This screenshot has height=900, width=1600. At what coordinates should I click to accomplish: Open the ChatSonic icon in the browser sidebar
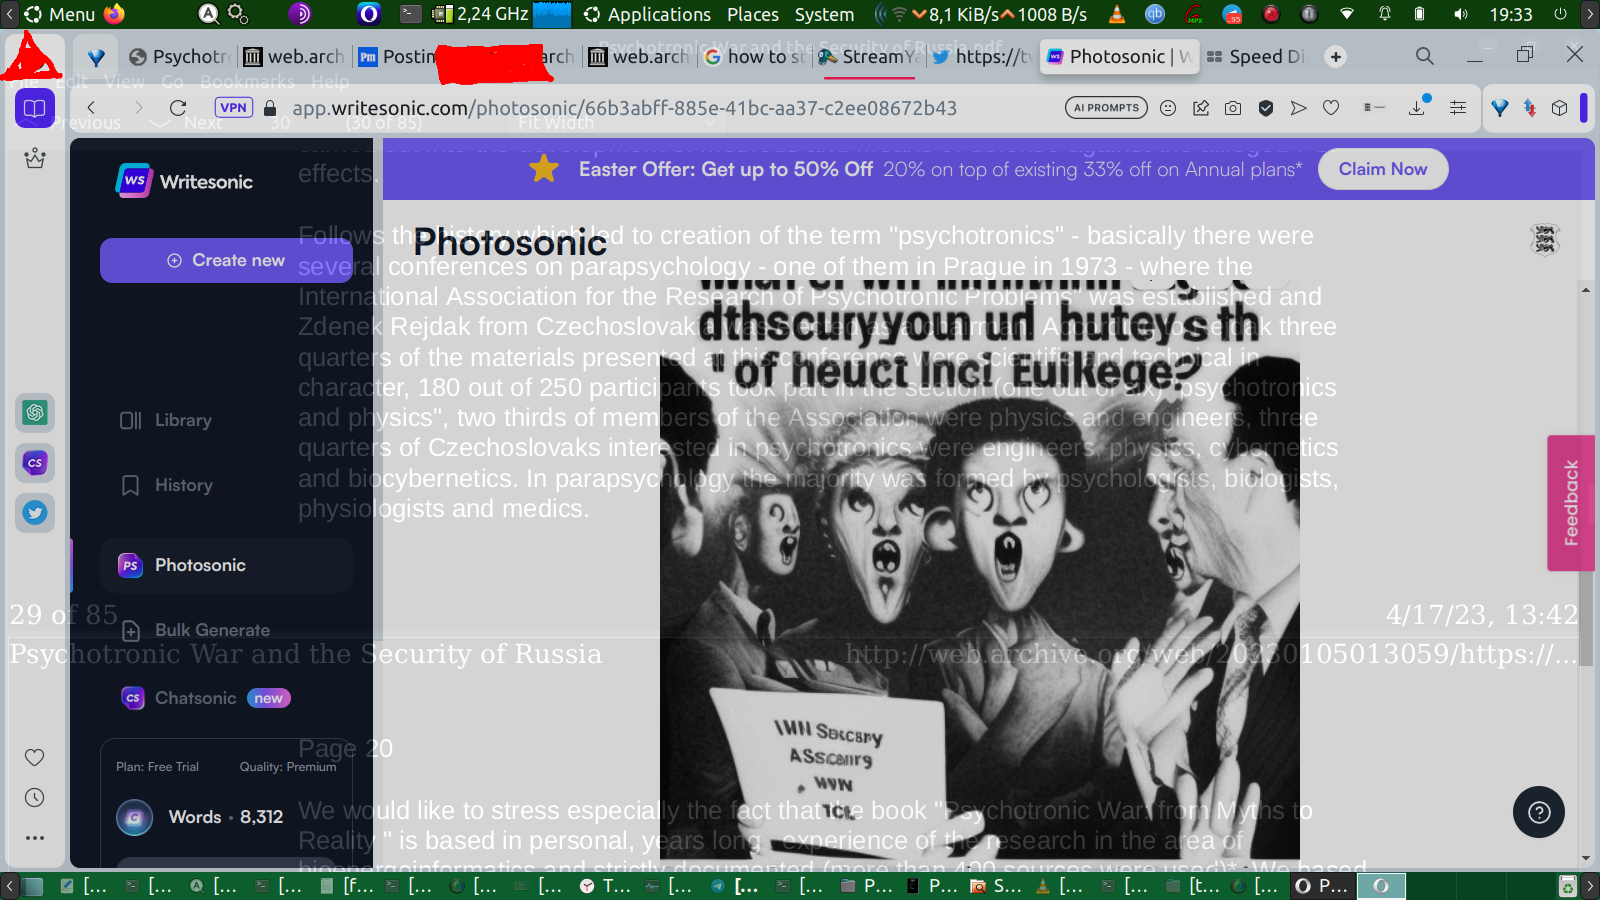coord(35,462)
